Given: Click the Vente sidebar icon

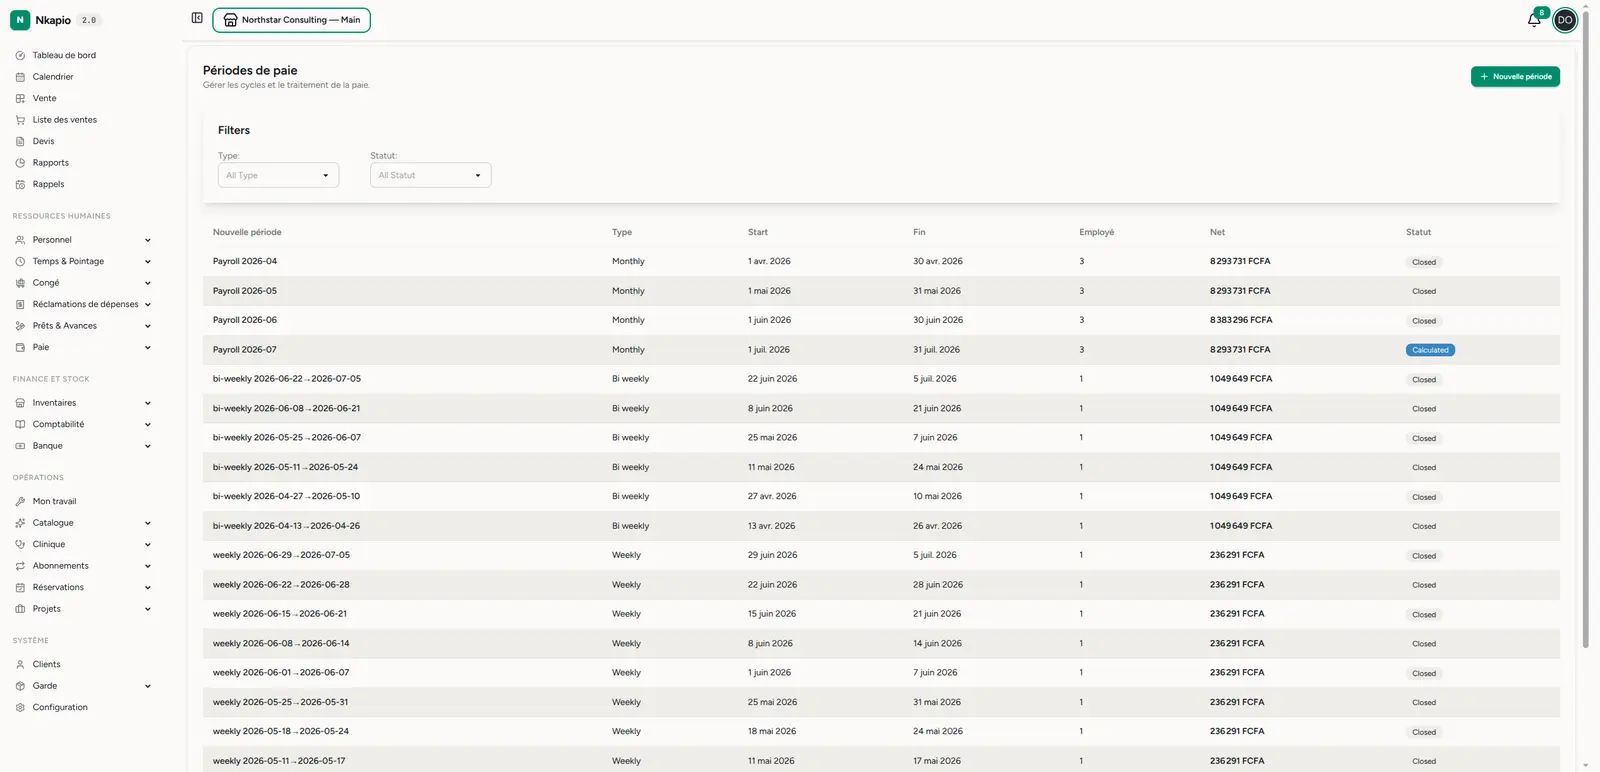Looking at the screenshot, I should tap(20, 98).
